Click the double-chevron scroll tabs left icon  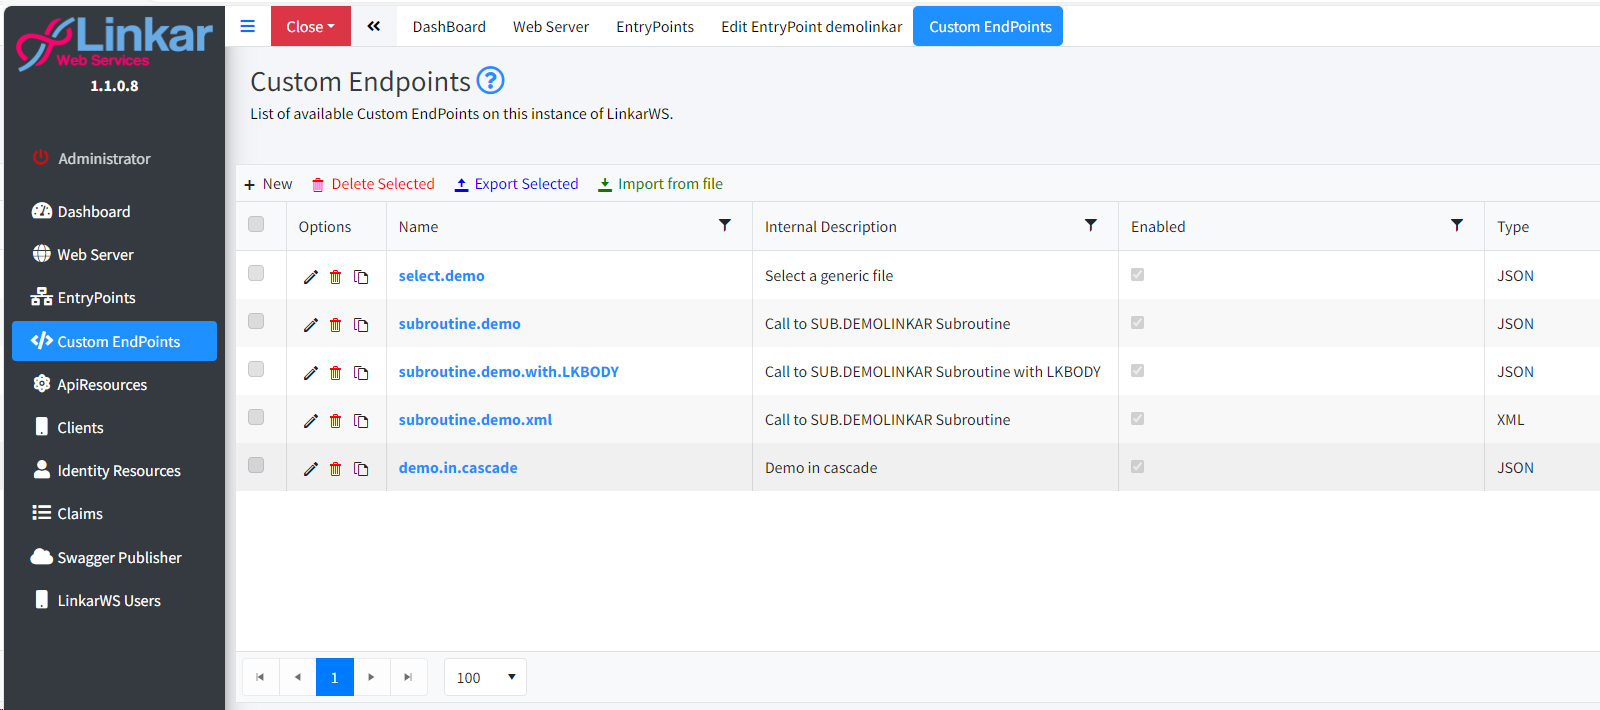coord(373,26)
